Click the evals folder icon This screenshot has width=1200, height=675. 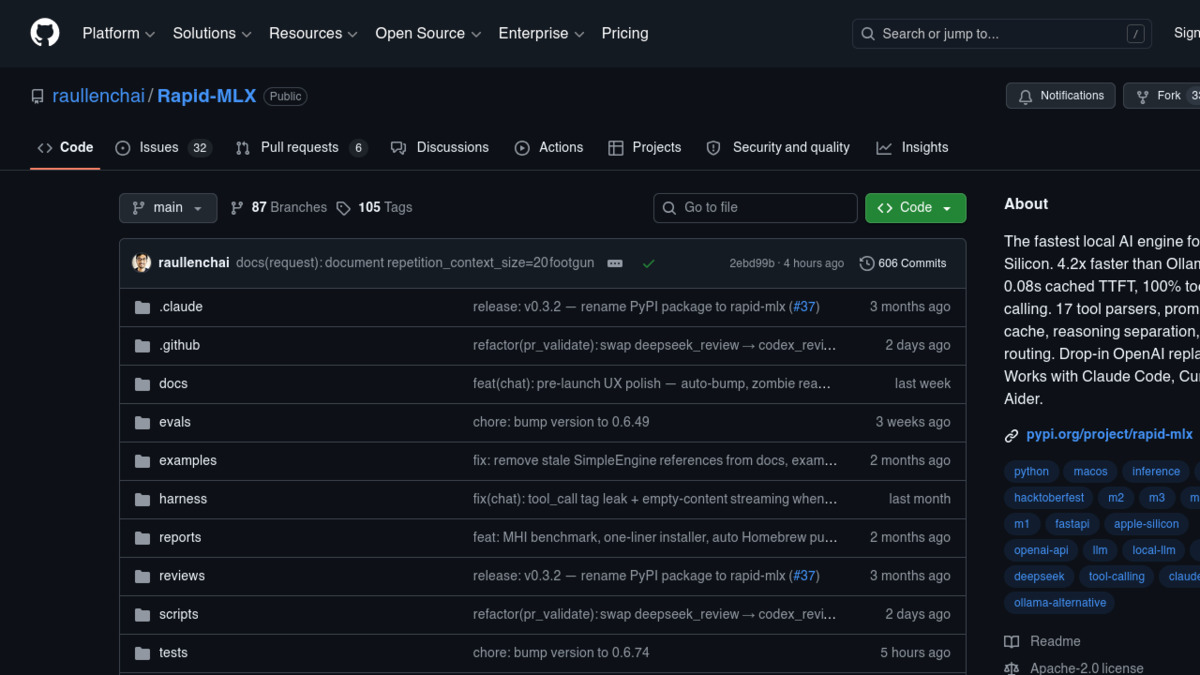click(x=142, y=423)
